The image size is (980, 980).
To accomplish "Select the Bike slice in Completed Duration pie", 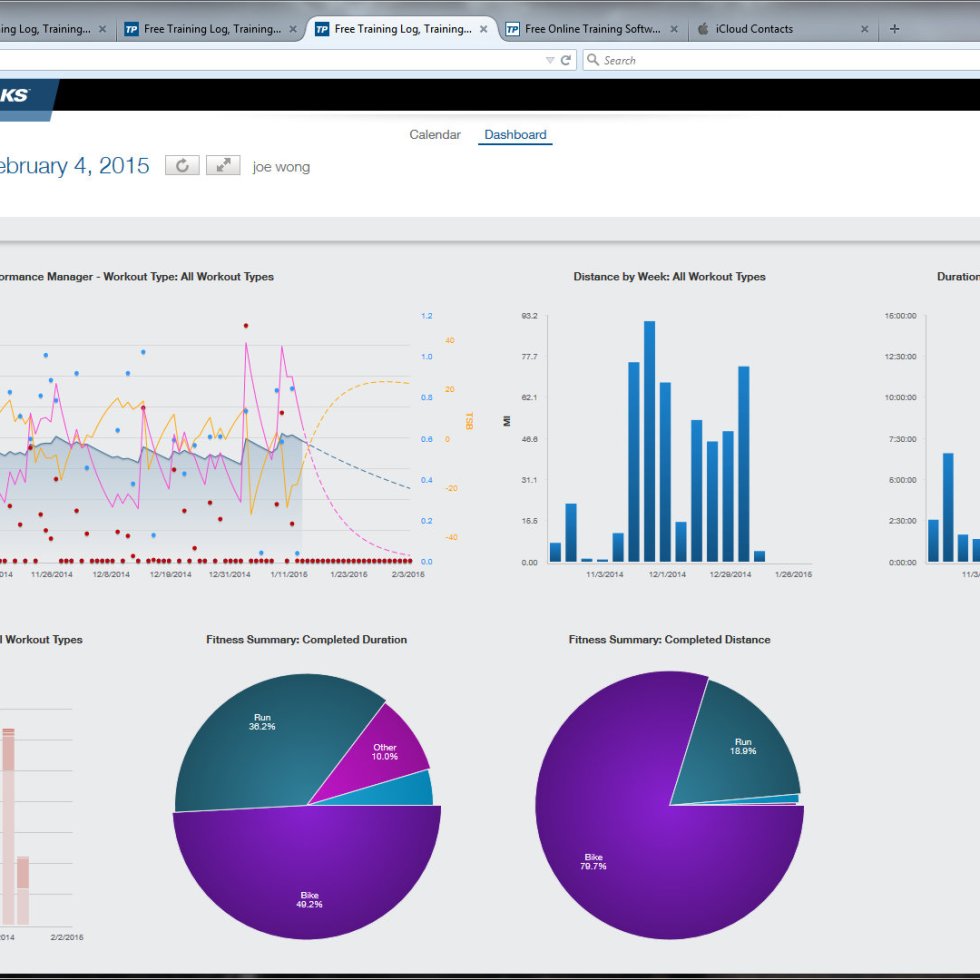I will tap(310, 880).
